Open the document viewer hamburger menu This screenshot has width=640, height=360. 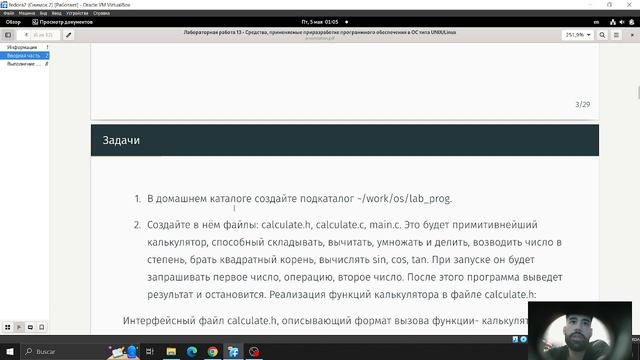[x=616, y=35]
